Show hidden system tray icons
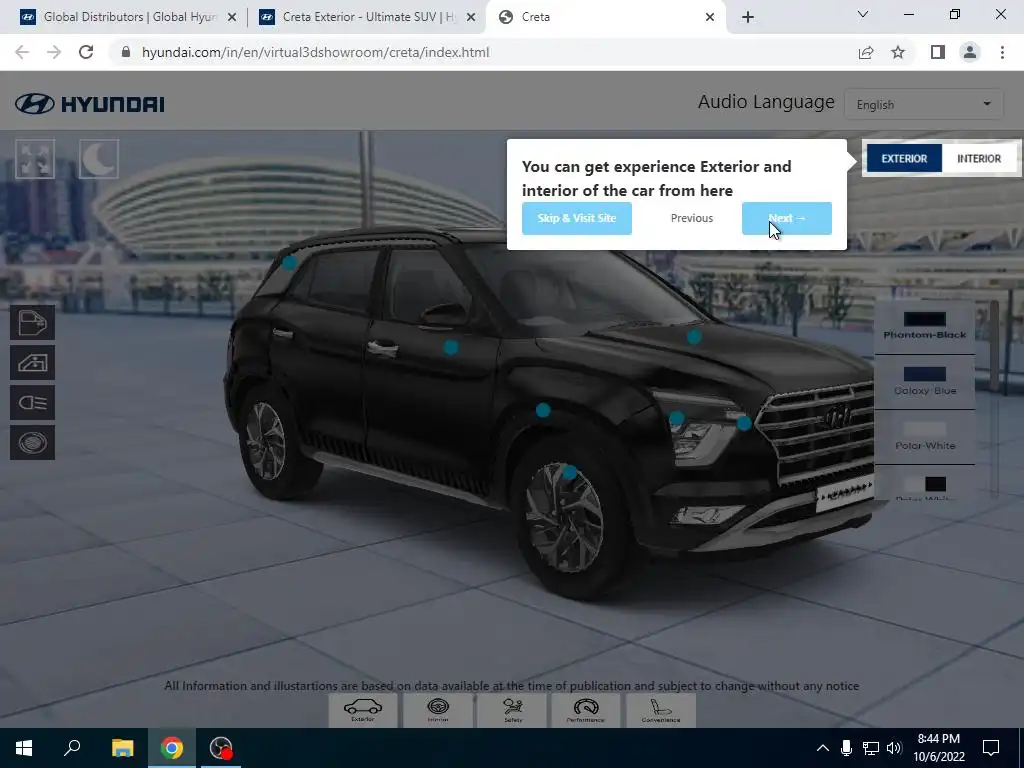 pos(823,748)
